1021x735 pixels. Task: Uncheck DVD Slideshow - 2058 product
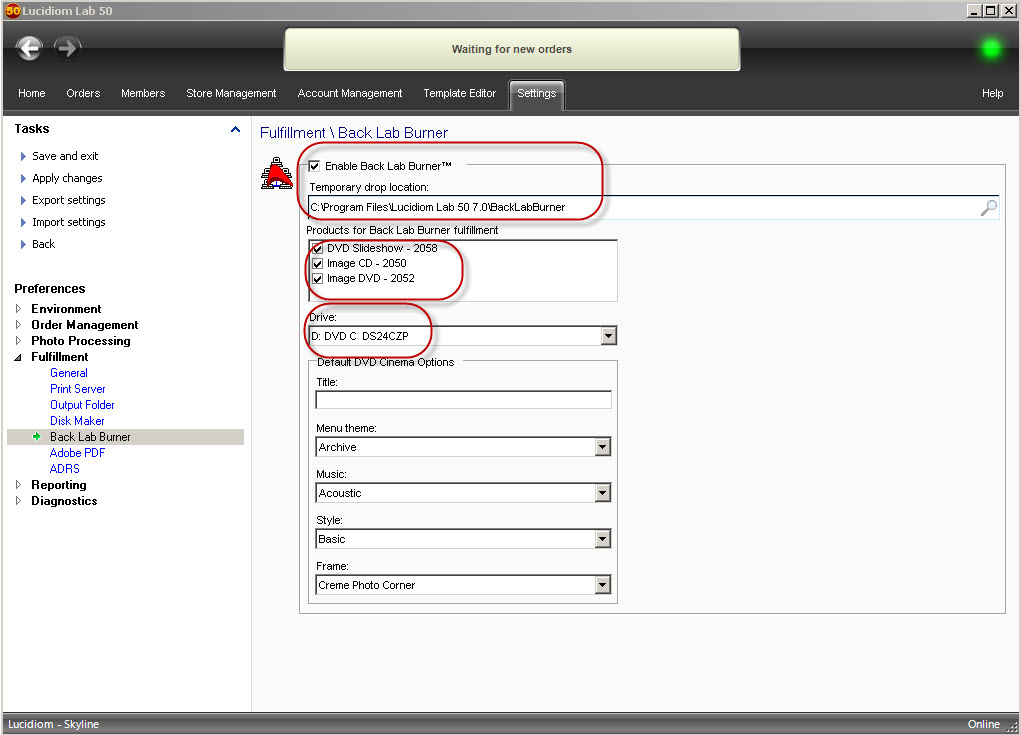318,249
